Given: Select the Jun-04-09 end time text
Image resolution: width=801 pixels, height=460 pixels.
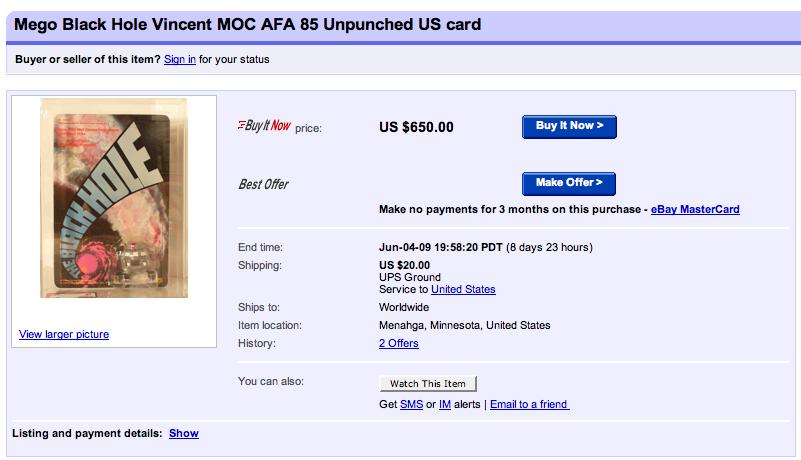Looking at the screenshot, I should coord(441,247).
